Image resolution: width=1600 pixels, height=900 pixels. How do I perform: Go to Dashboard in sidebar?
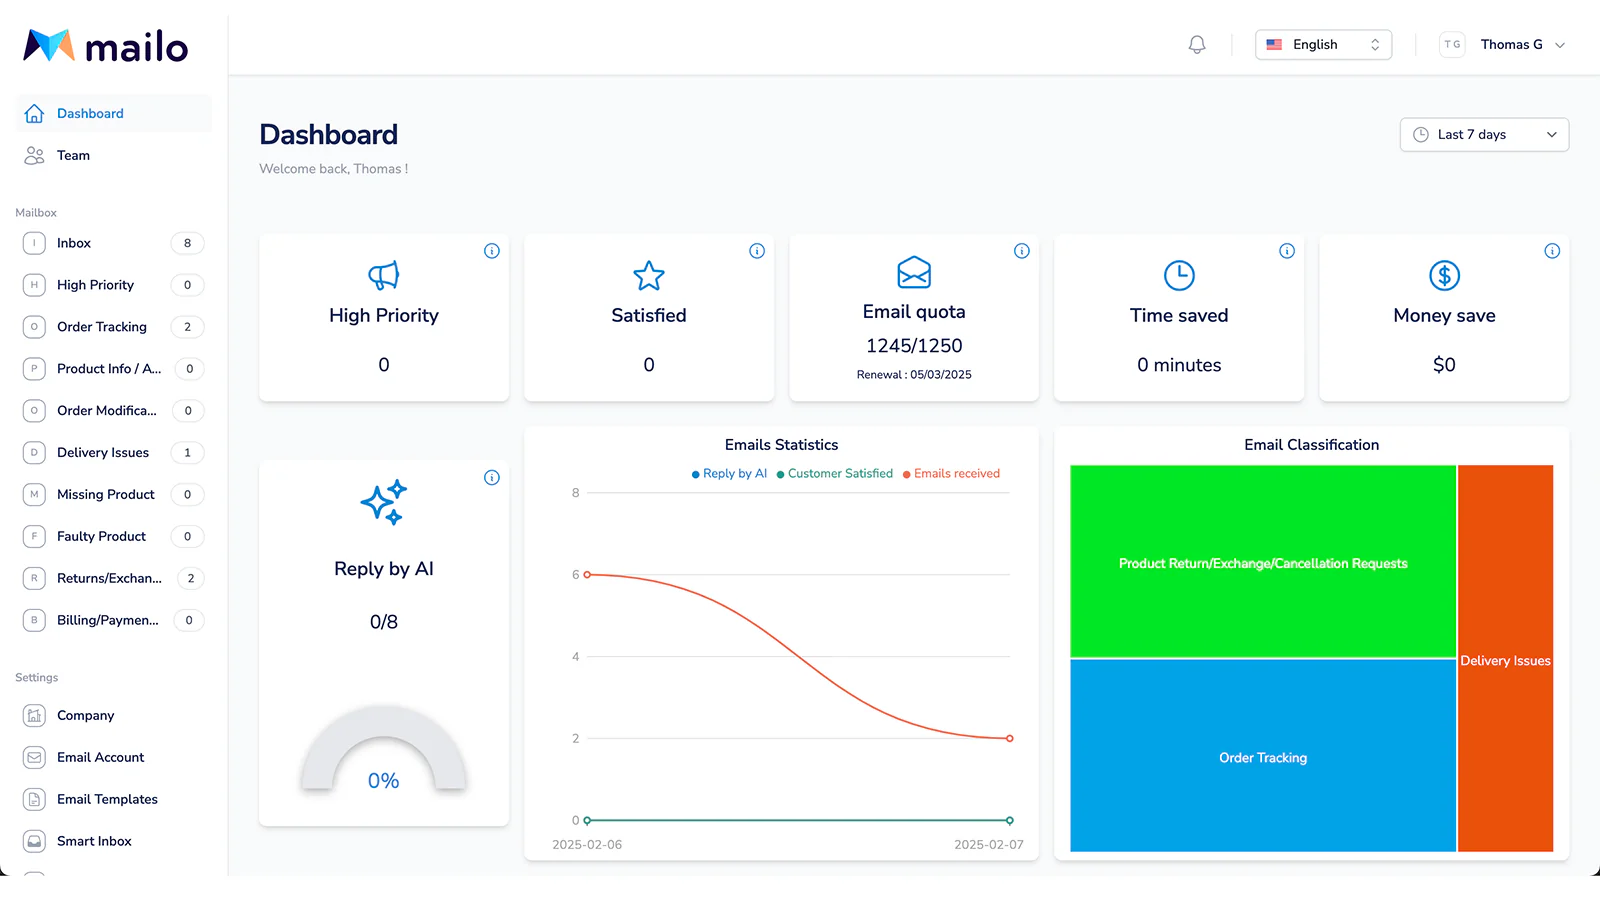(x=114, y=114)
